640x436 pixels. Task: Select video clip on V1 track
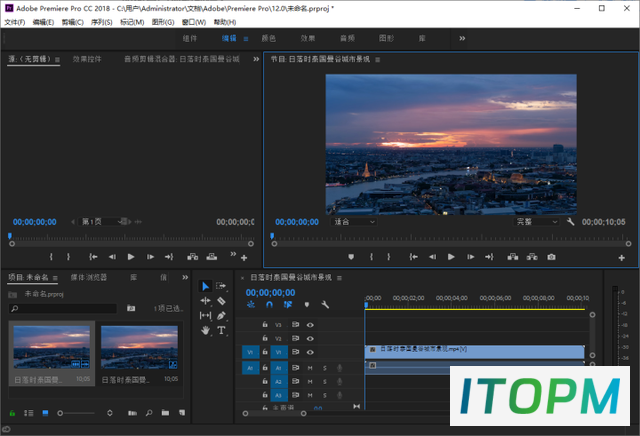[x=475, y=352]
